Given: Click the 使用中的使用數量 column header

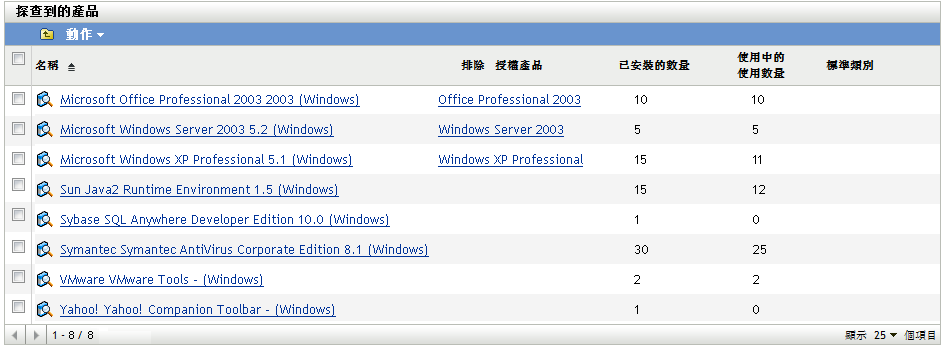Looking at the screenshot, I should [761, 66].
